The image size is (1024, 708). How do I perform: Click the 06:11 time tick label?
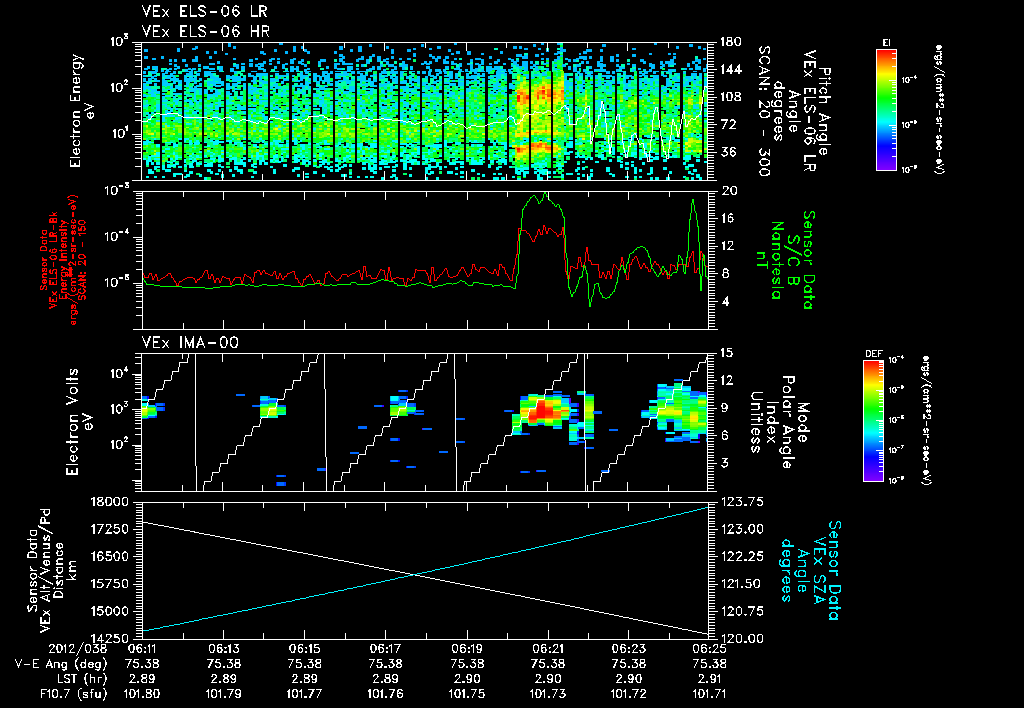point(142,649)
